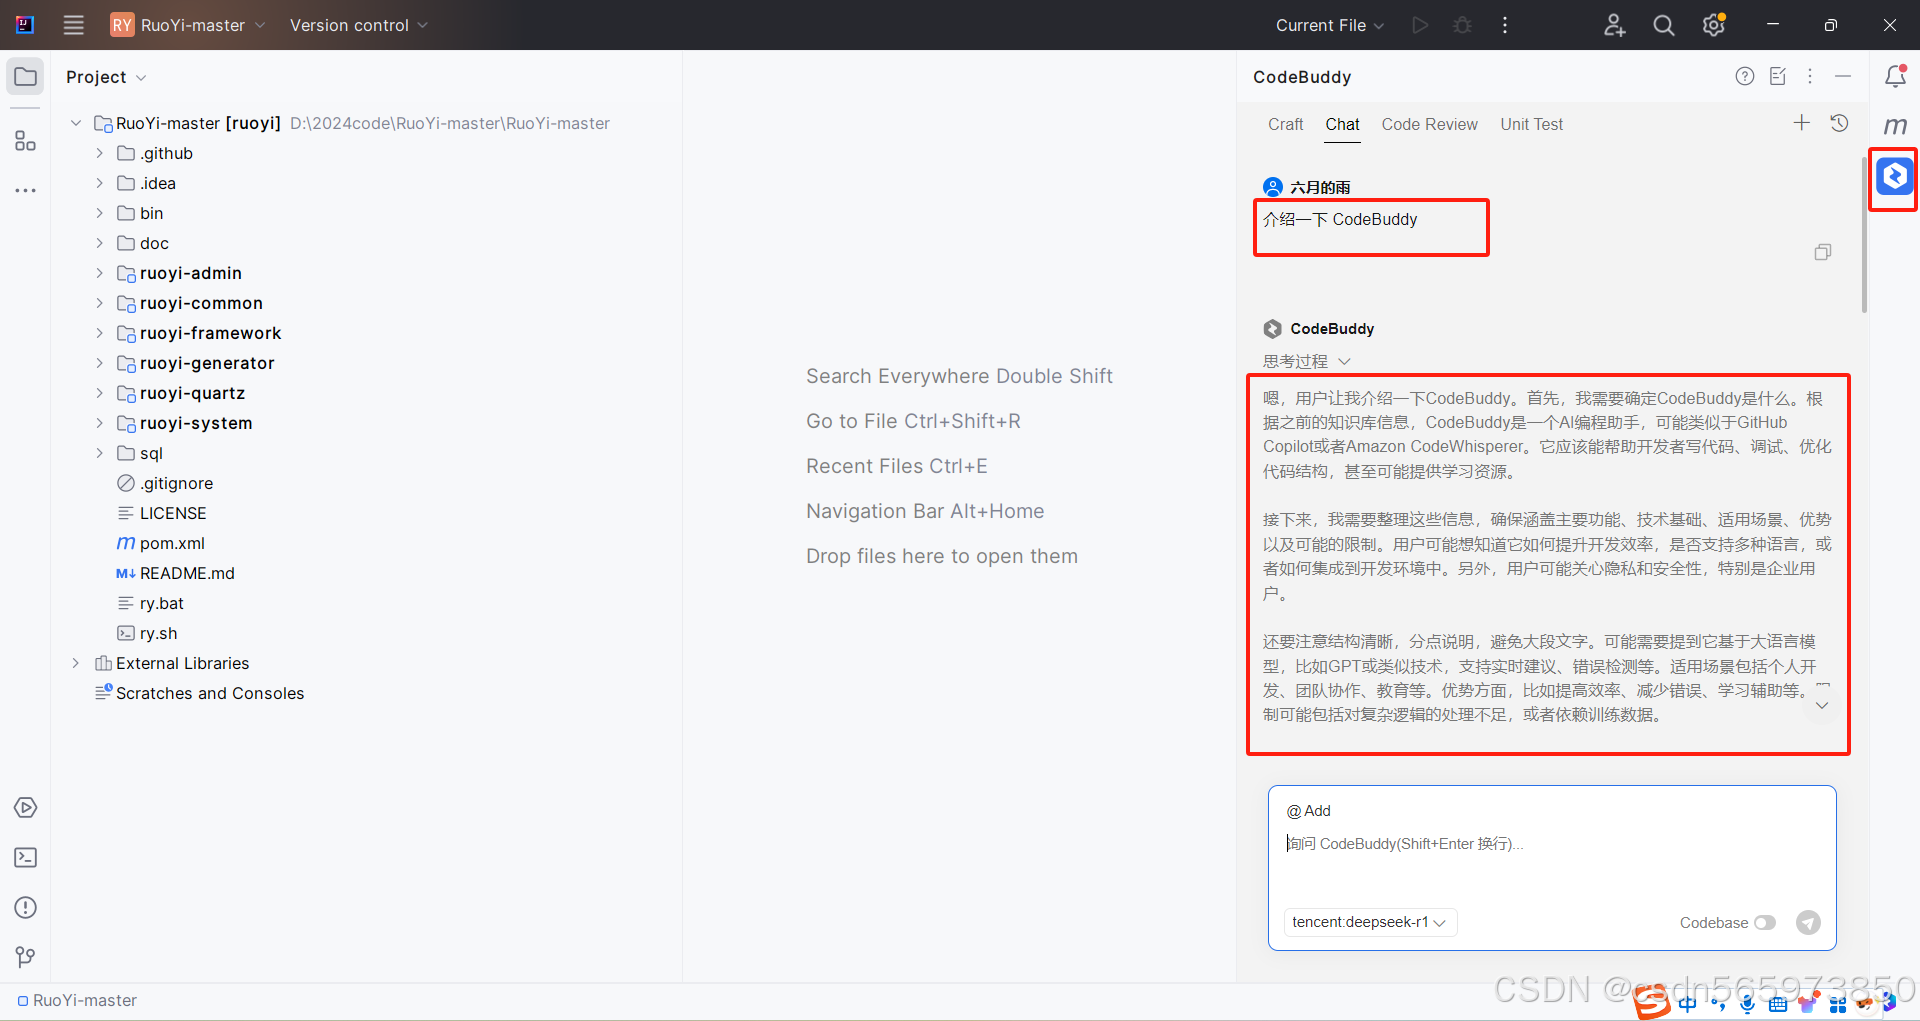This screenshot has height=1021, width=1920.
Task: Open the toolbar More Actions menu
Action: click(1505, 25)
